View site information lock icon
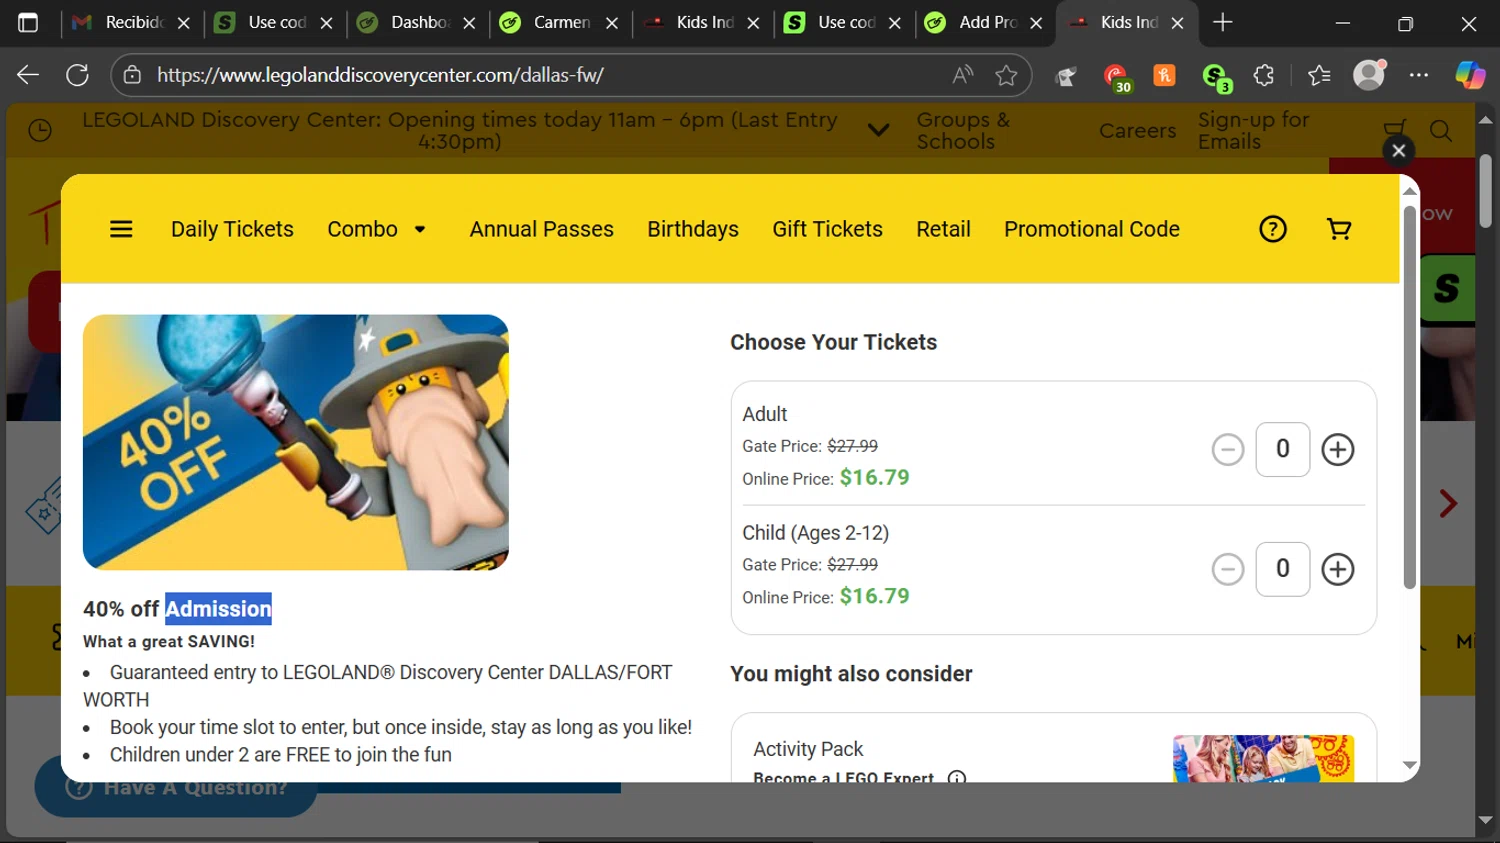 (x=131, y=75)
